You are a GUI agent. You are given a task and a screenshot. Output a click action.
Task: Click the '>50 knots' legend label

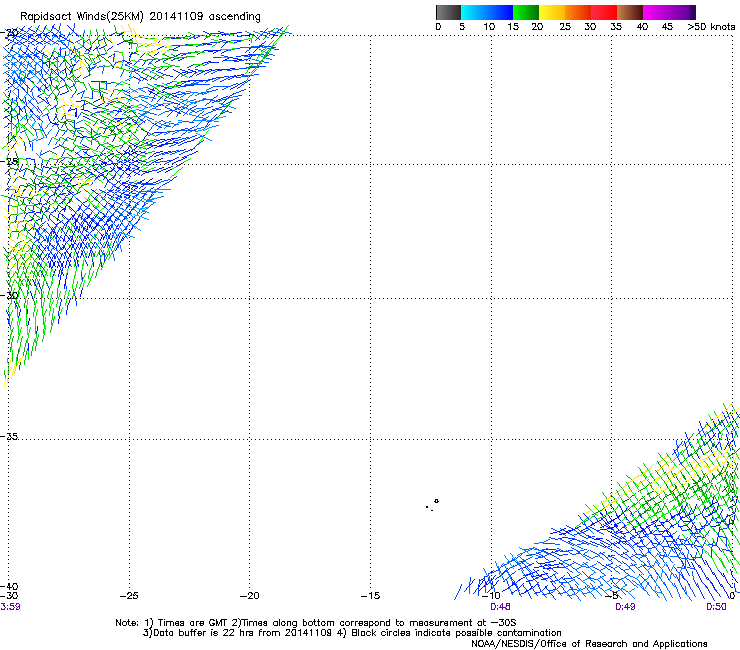(x=711, y=27)
